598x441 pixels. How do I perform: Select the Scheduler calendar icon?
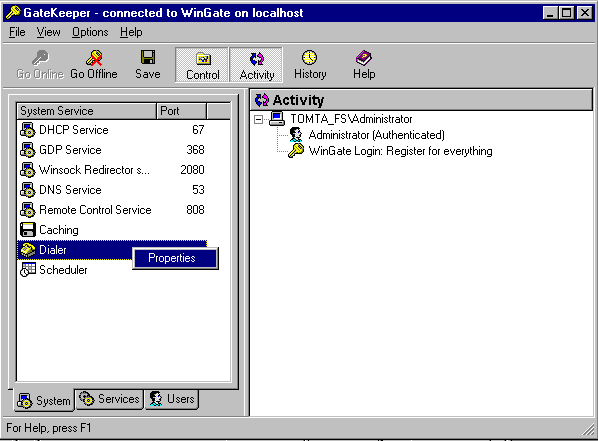click(27, 270)
